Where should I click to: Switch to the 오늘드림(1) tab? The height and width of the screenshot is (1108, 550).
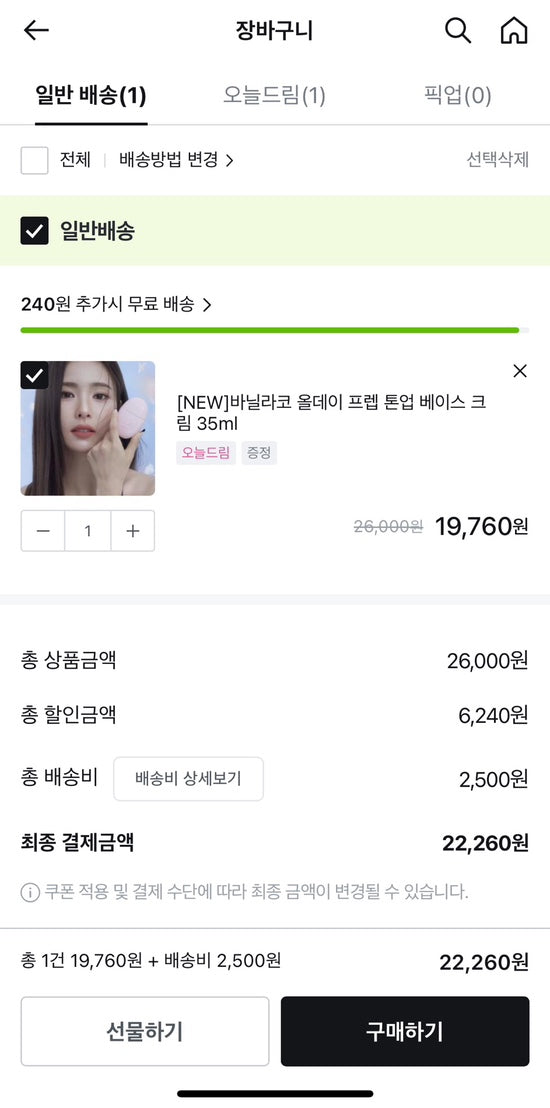(274, 95)
